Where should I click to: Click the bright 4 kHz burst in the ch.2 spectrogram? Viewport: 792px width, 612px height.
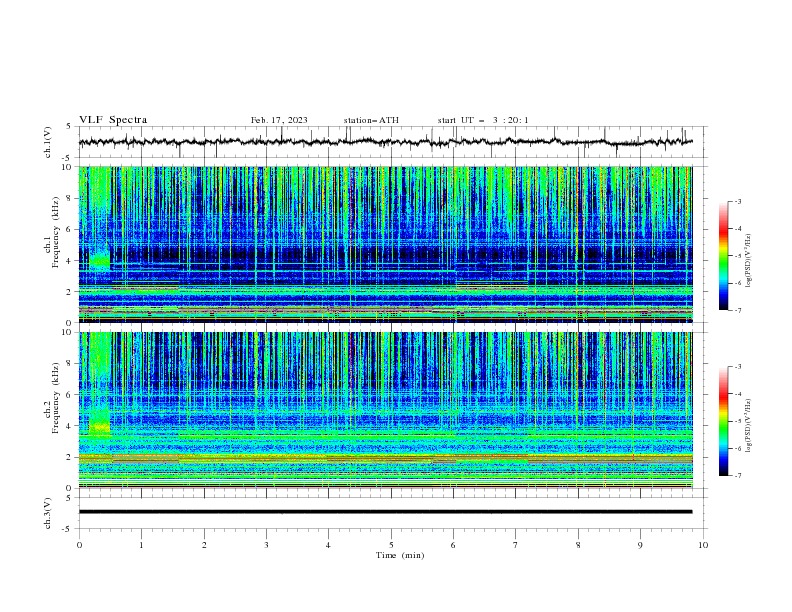pos(100,427)
